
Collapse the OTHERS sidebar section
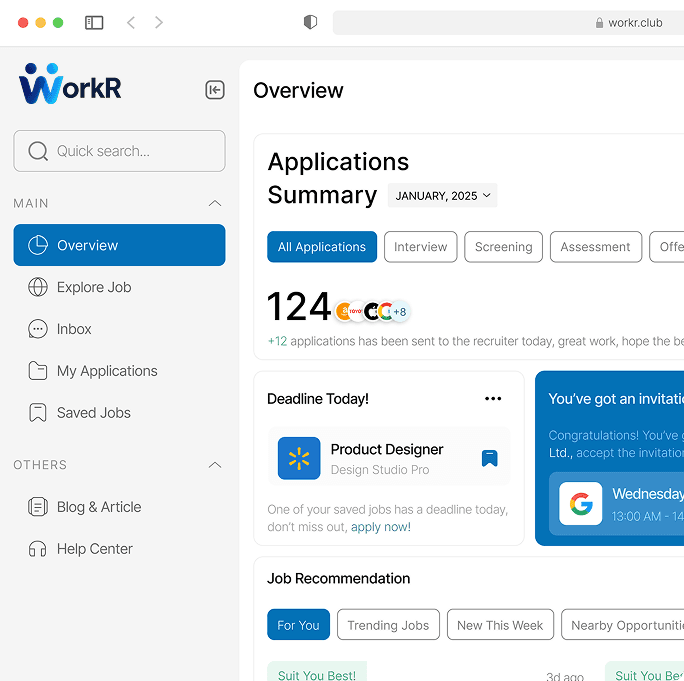click(x=214, y=465)
